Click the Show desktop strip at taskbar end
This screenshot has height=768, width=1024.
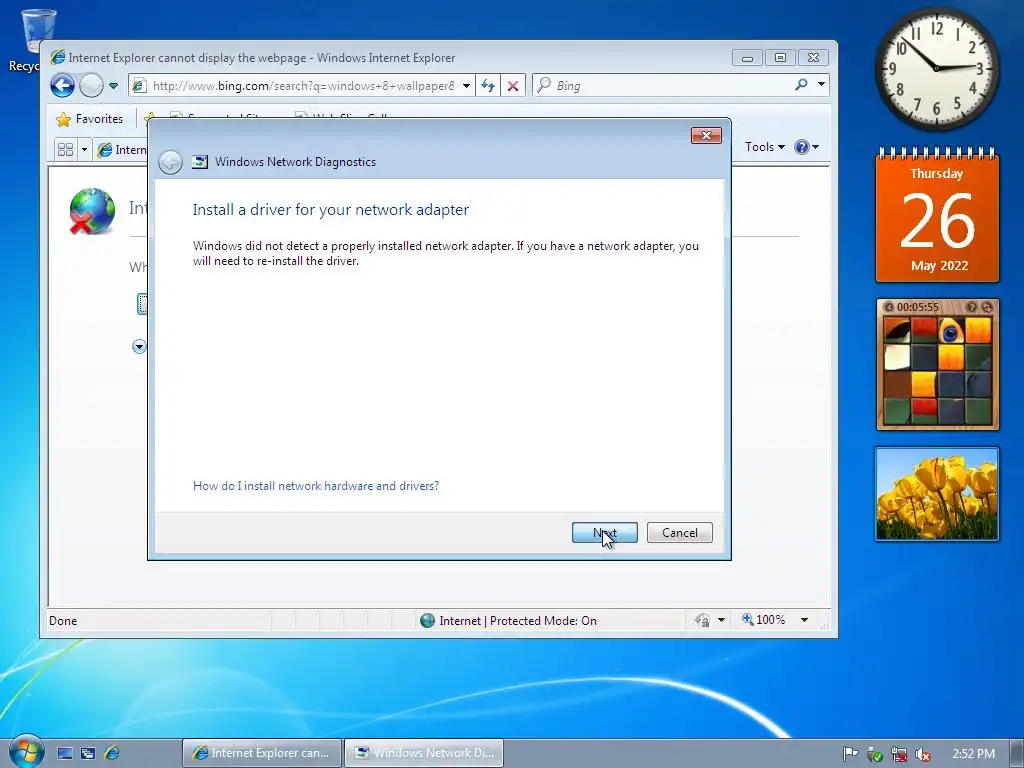click(1017, 754)
